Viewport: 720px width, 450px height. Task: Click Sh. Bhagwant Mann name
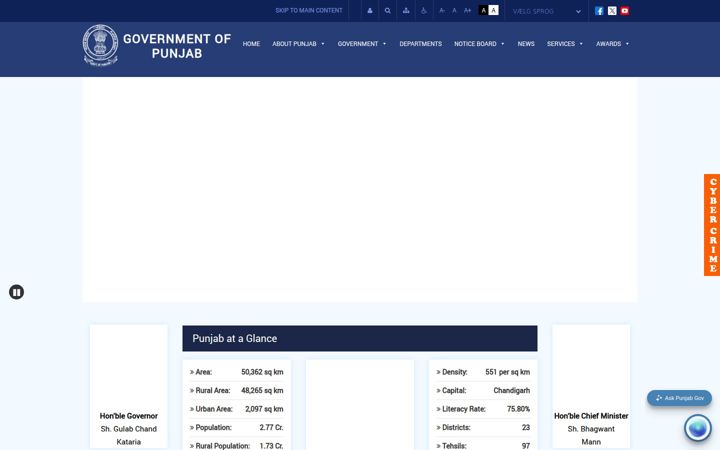click(x=591, y=435)
